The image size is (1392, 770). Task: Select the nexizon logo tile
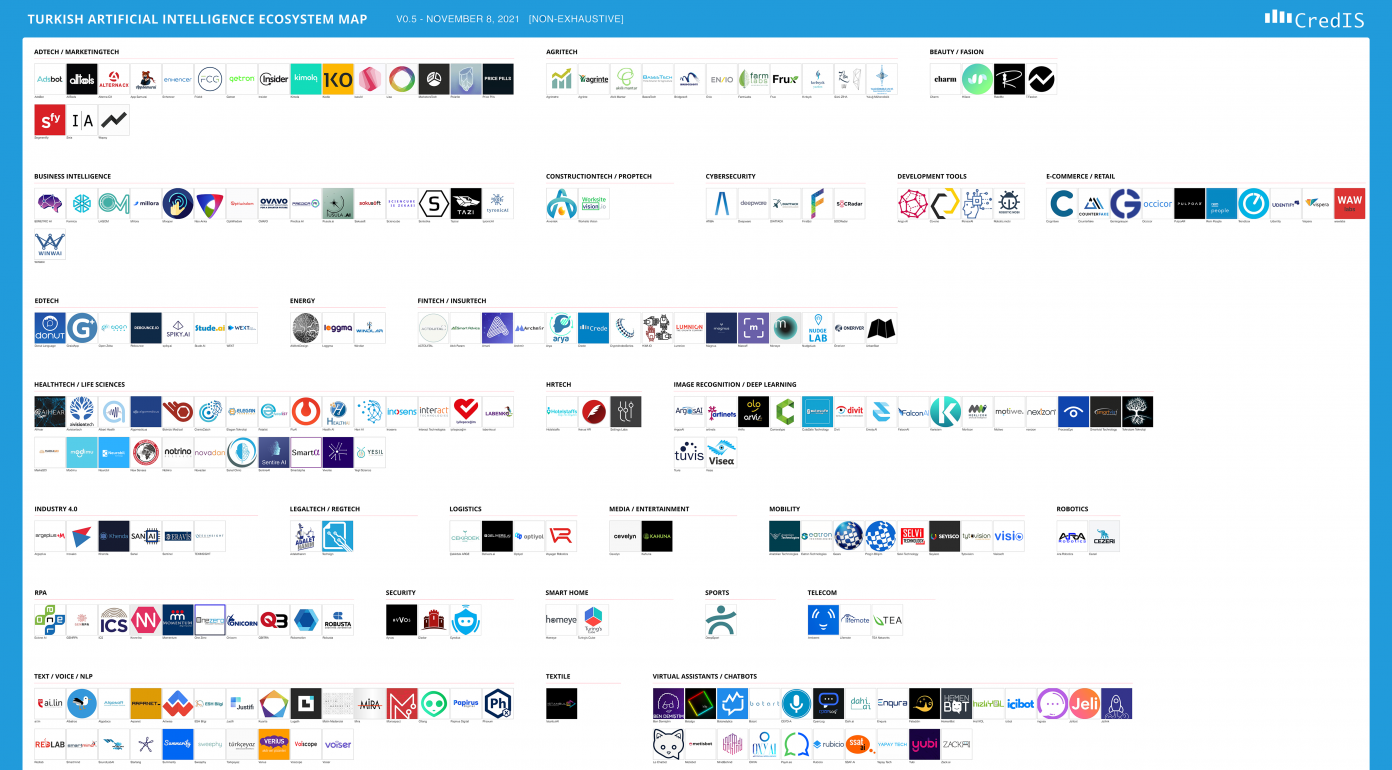pos(1041,411)
